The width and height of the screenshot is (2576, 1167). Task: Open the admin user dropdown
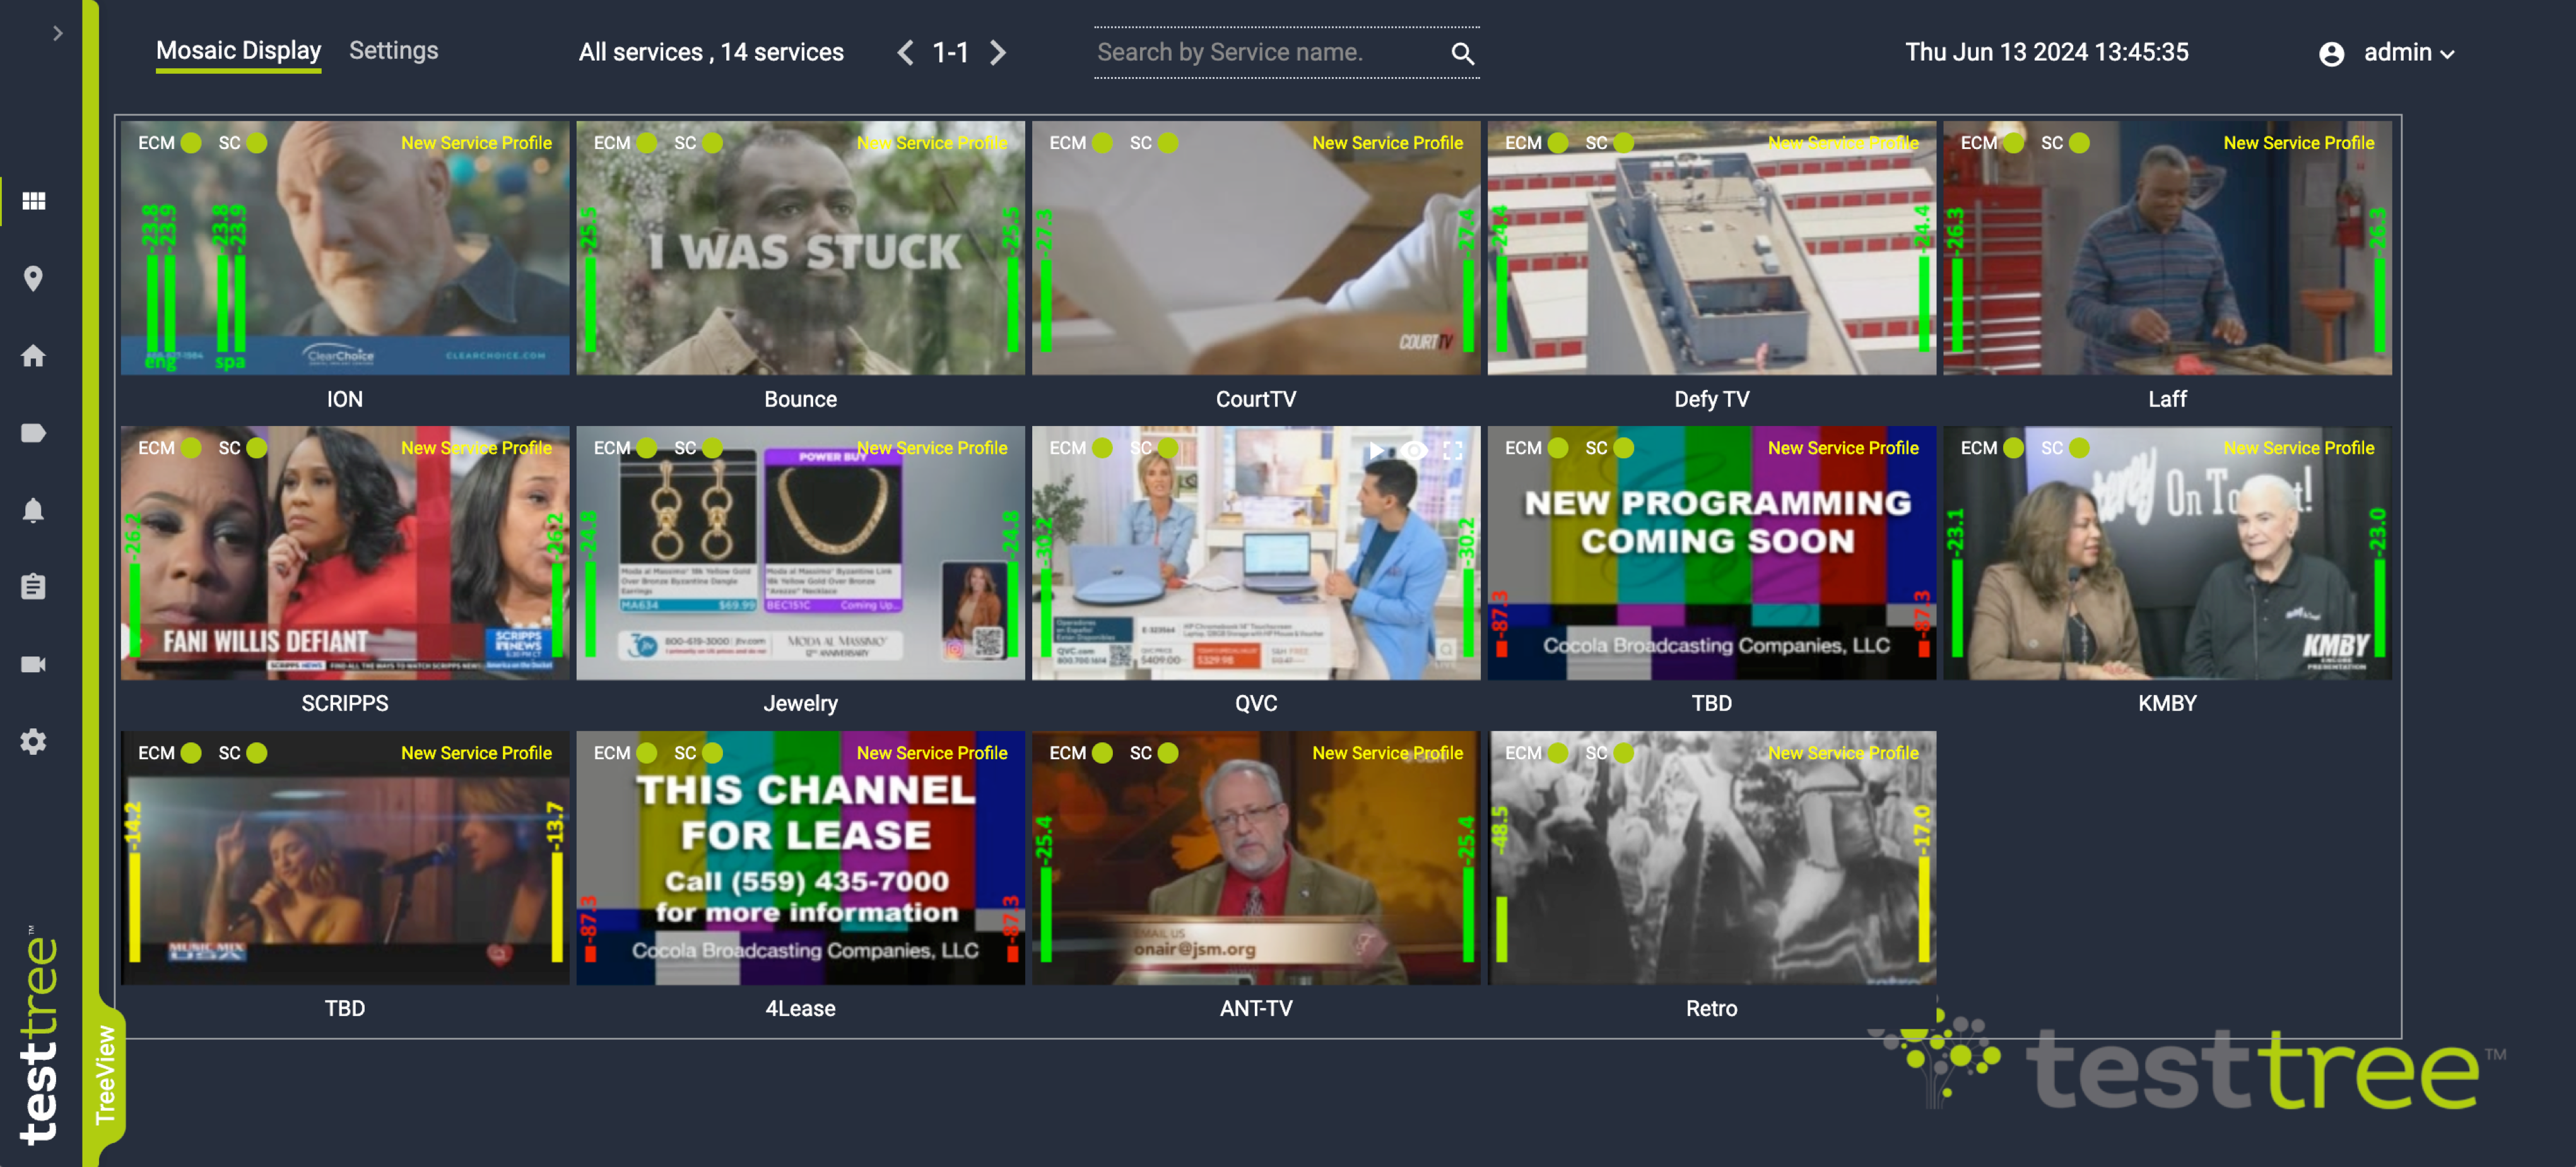2409,53
